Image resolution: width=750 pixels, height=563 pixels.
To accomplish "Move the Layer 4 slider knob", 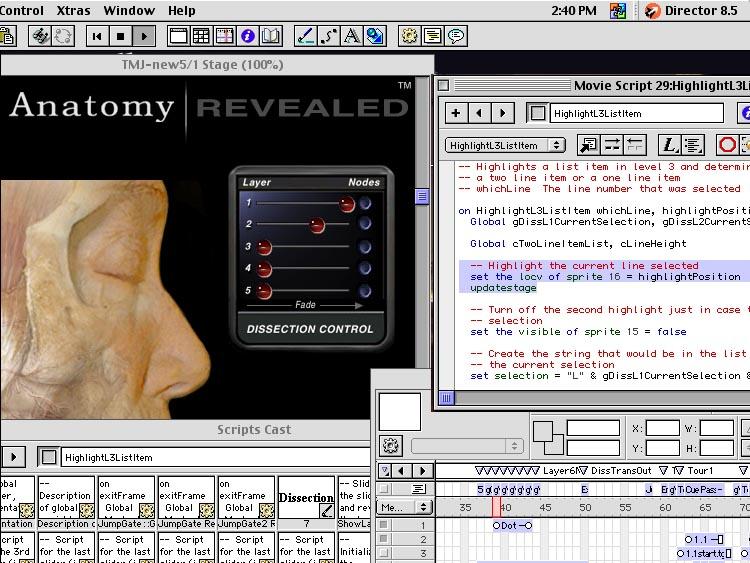I will coord(264,269).
